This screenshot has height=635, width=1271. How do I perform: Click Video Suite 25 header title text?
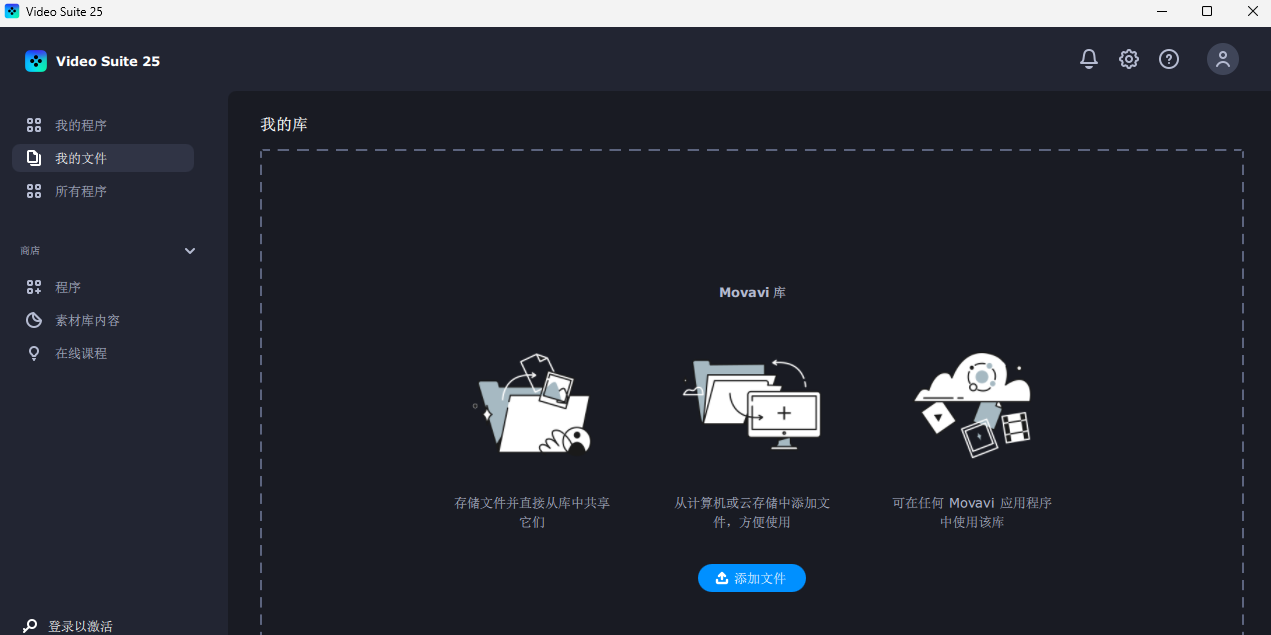pyautogui.click(x=108, y=61)
